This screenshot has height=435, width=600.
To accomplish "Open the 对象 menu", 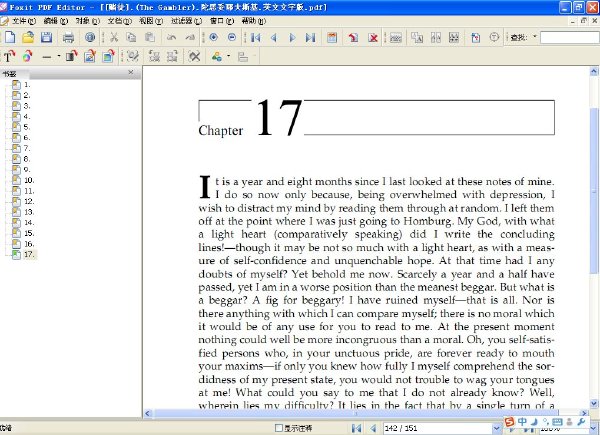I will (88, 21).
